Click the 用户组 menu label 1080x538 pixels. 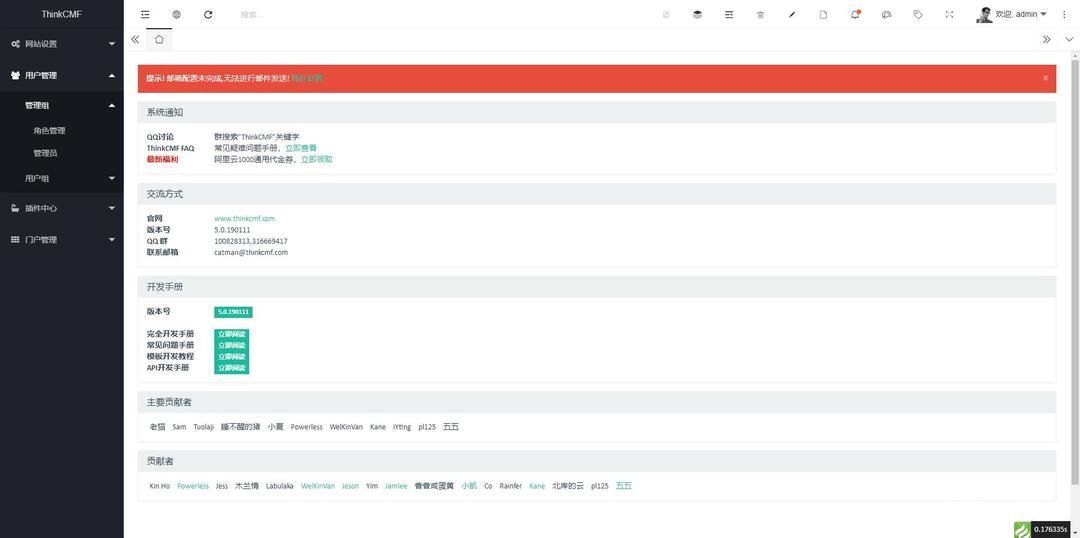(x=37, y=178)
